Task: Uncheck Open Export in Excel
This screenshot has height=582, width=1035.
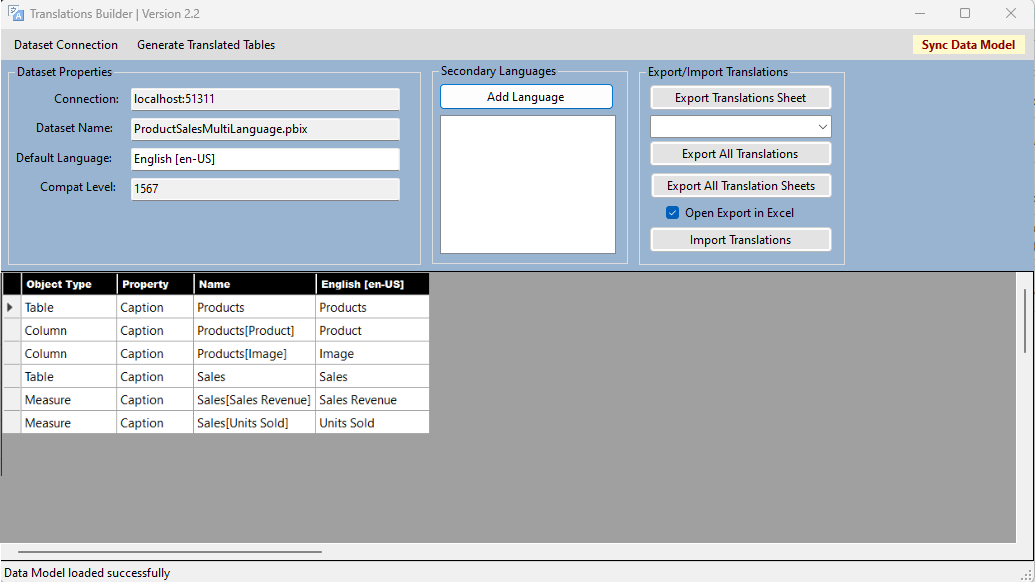Action: click(x=672, y=212)
